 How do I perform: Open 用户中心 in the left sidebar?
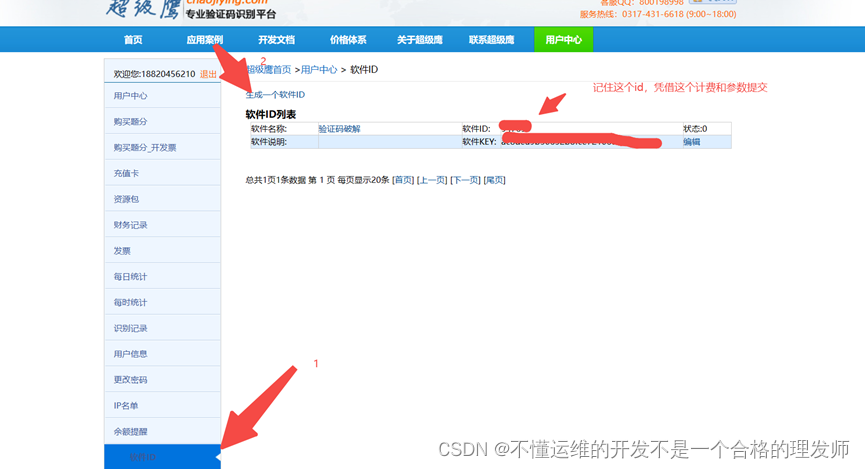click(x=162, y=95)
